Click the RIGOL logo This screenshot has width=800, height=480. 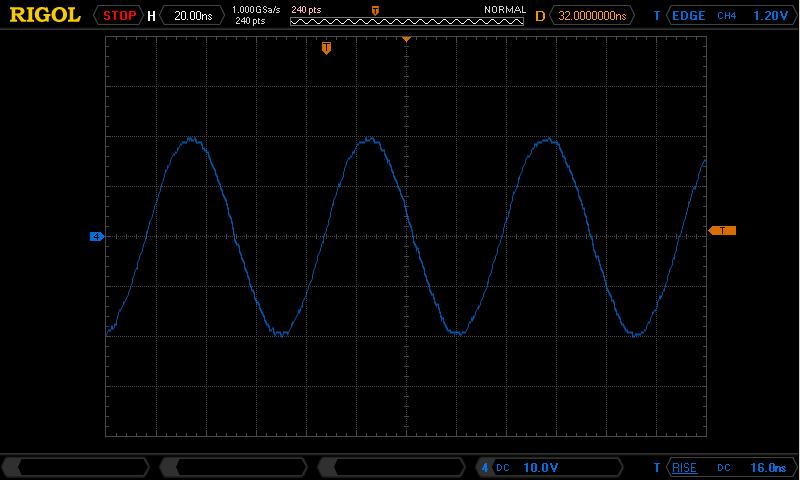click(45, 15)
